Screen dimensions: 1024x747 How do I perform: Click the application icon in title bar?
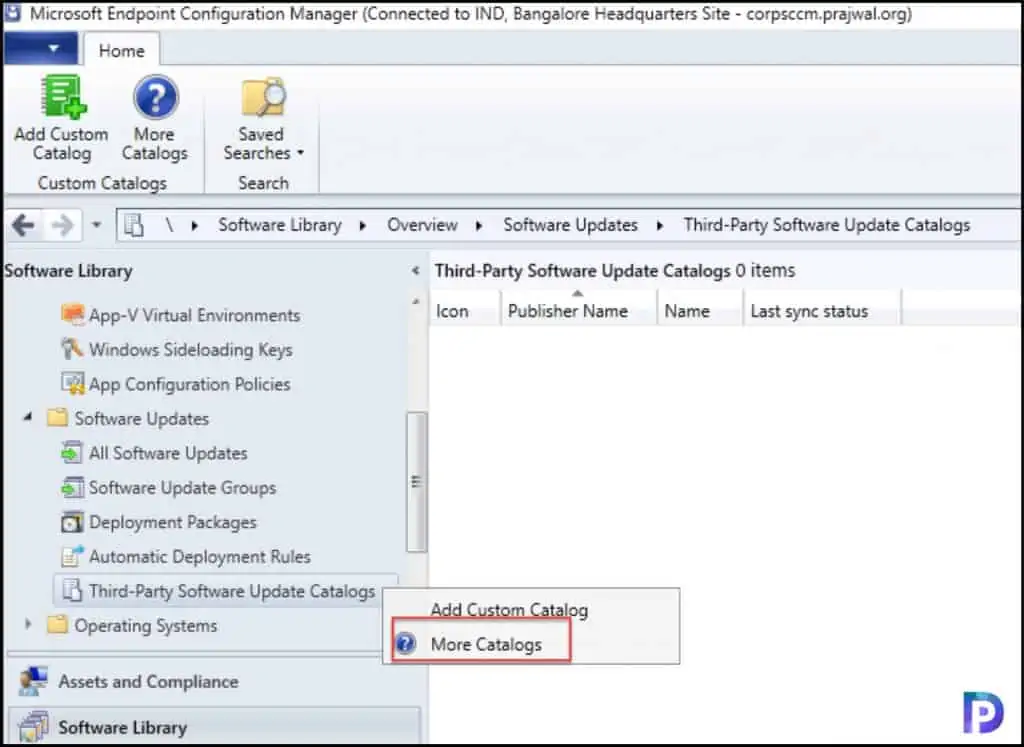12,12
